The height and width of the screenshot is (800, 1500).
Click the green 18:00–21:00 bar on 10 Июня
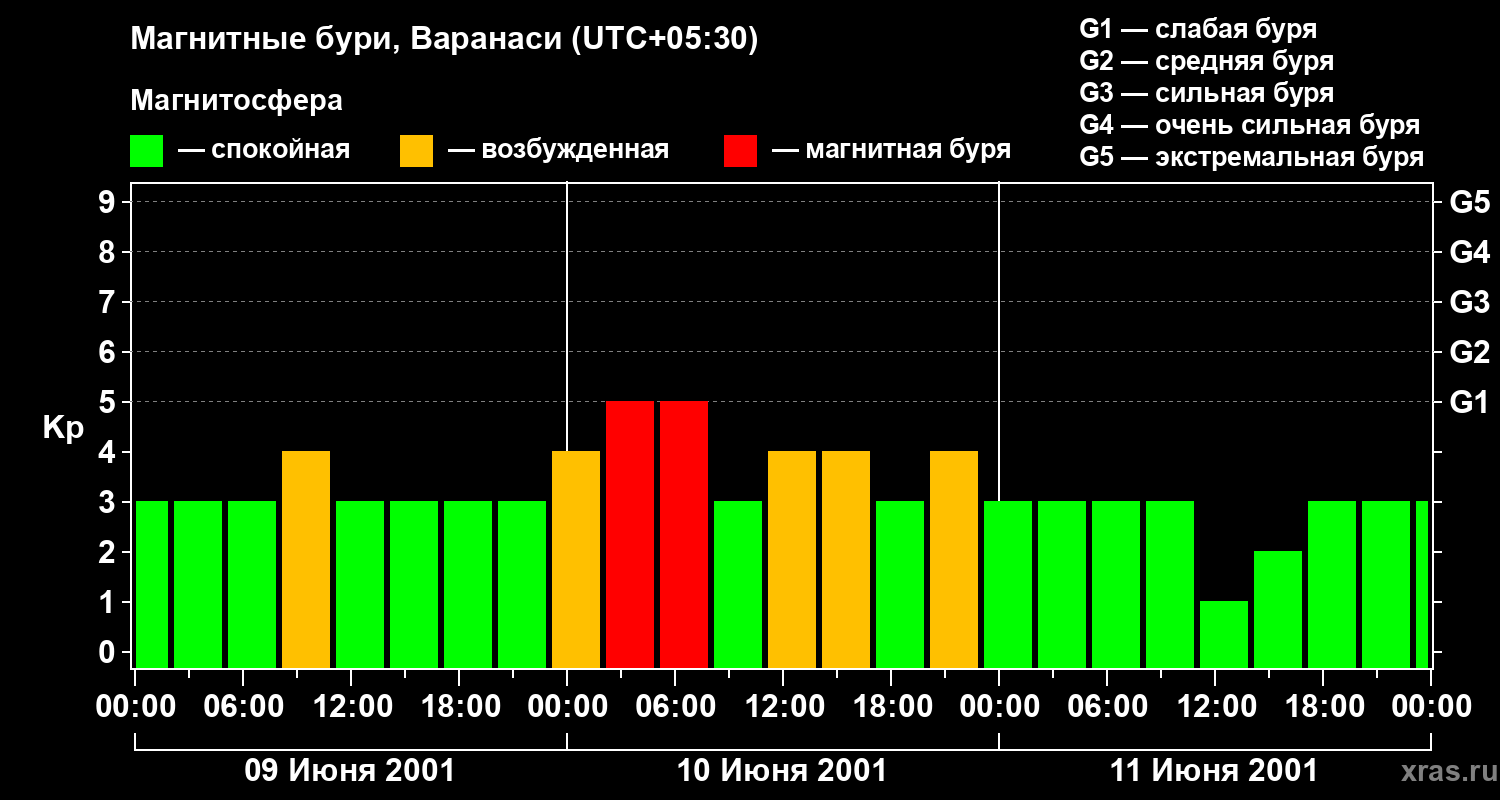tap(900, 585)
